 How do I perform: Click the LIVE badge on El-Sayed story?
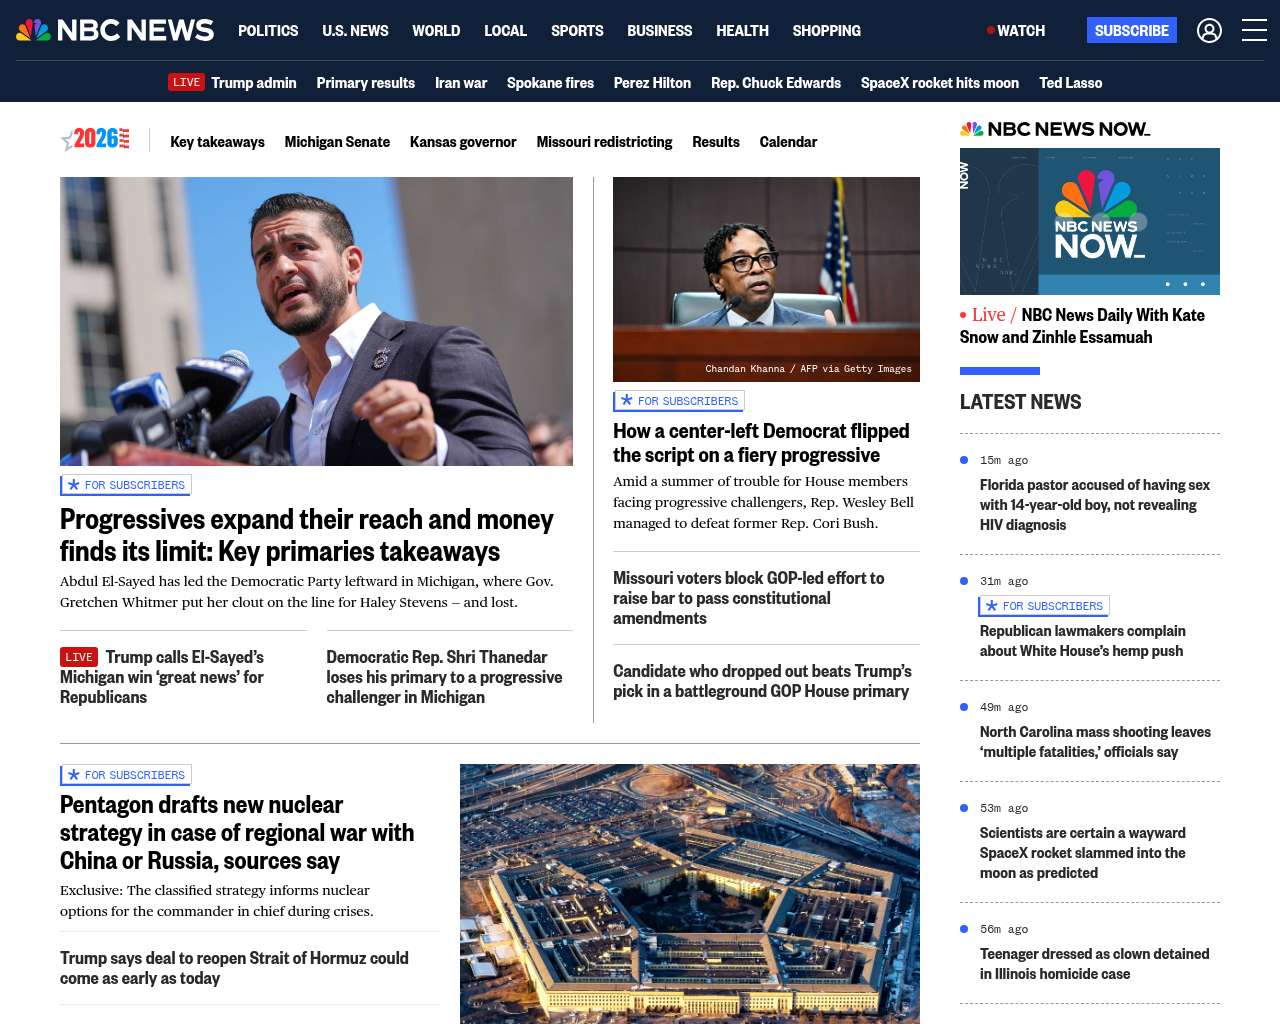click(x=79, y=657)
